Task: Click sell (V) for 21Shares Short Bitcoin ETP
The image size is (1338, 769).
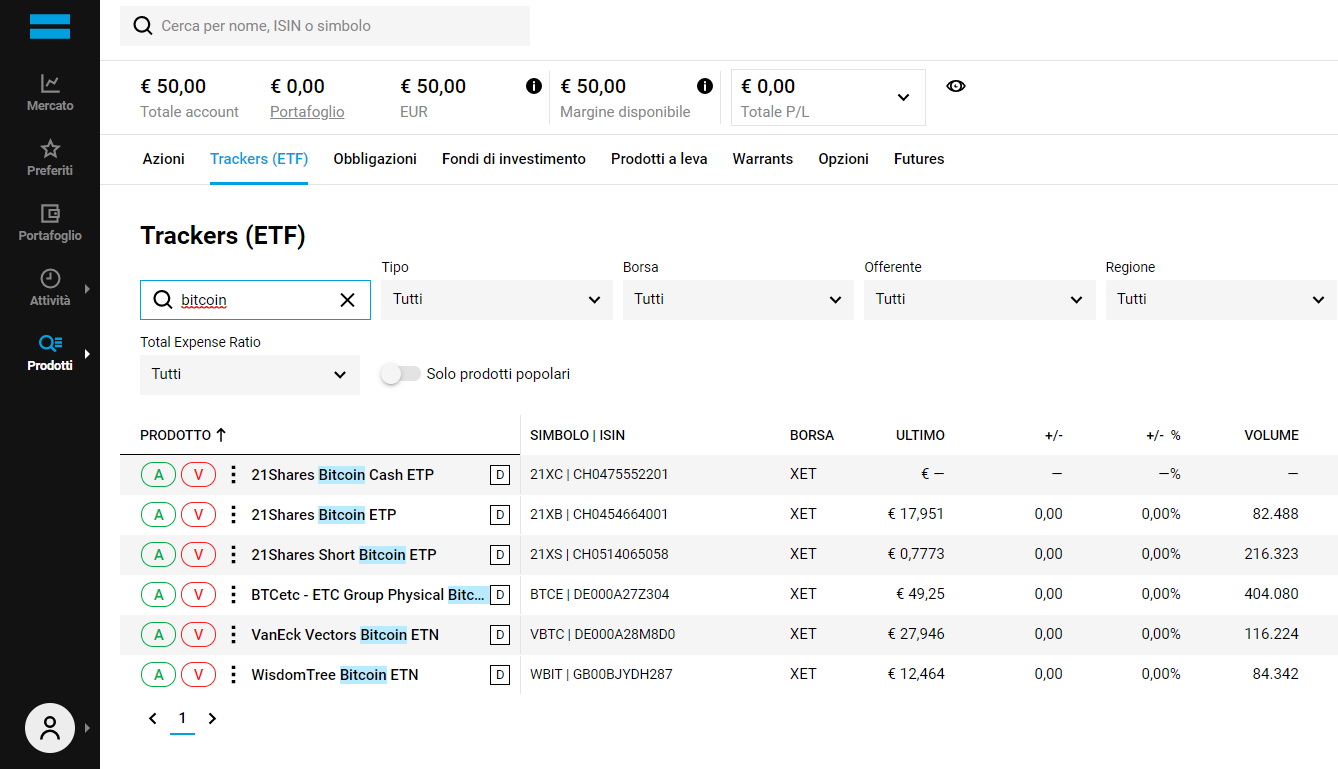Action: [198, 555]
